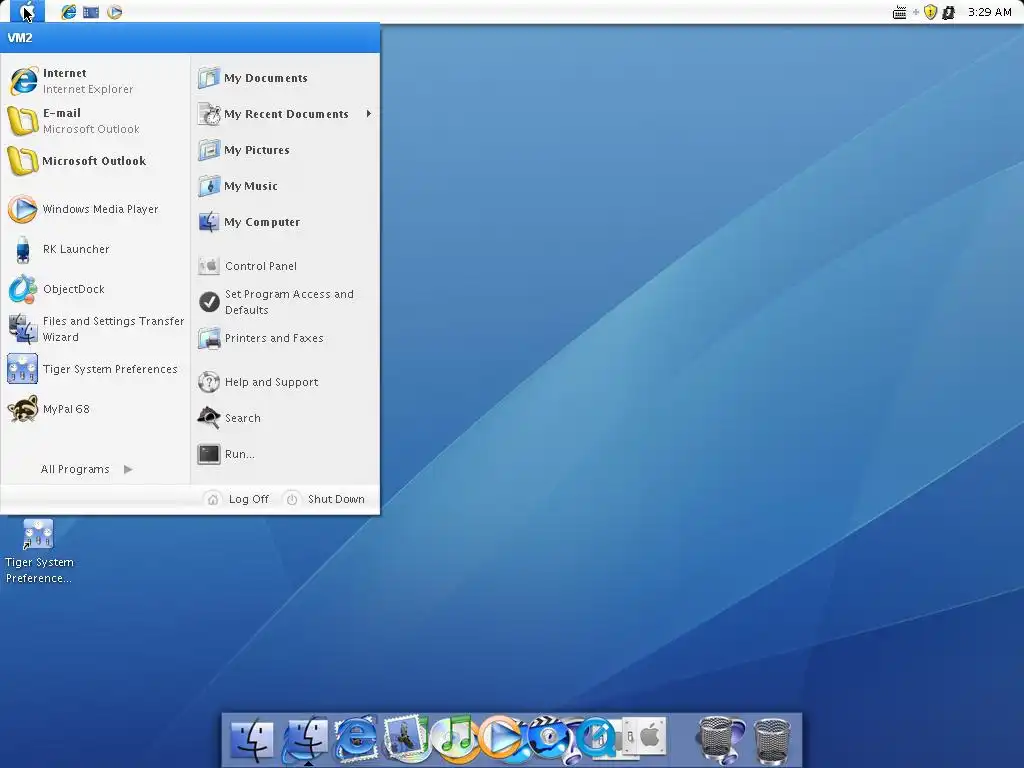Open the Mail stamp icon in dock
The height and width of the screenshot is (768, 1024).
pos(406,738)
